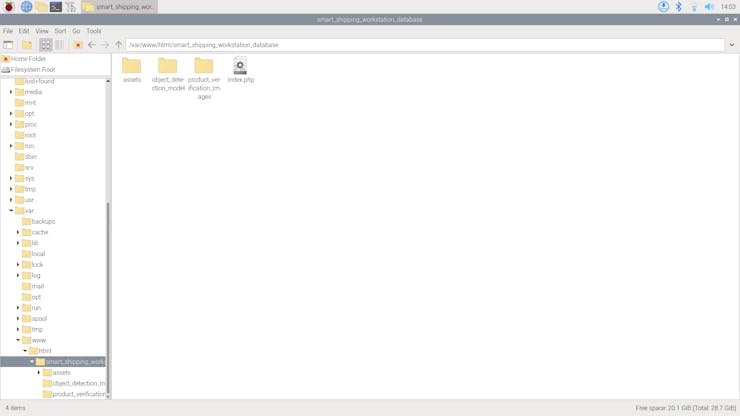This screenshot has width=740, height=416.
Task: Select the log folder in tree
Action: click(x=32, y=275)
